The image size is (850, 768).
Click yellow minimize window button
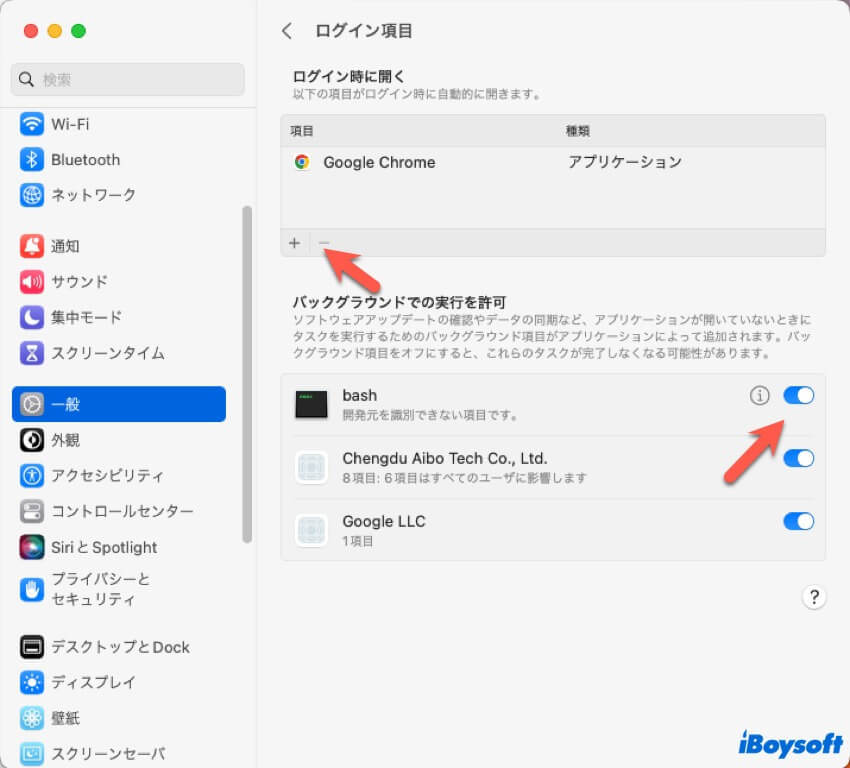[x=55, y=31]
